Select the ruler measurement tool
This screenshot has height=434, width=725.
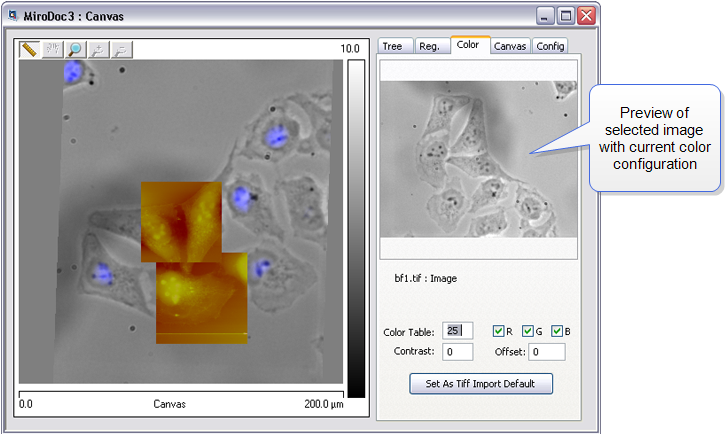(x=29, y=49)
